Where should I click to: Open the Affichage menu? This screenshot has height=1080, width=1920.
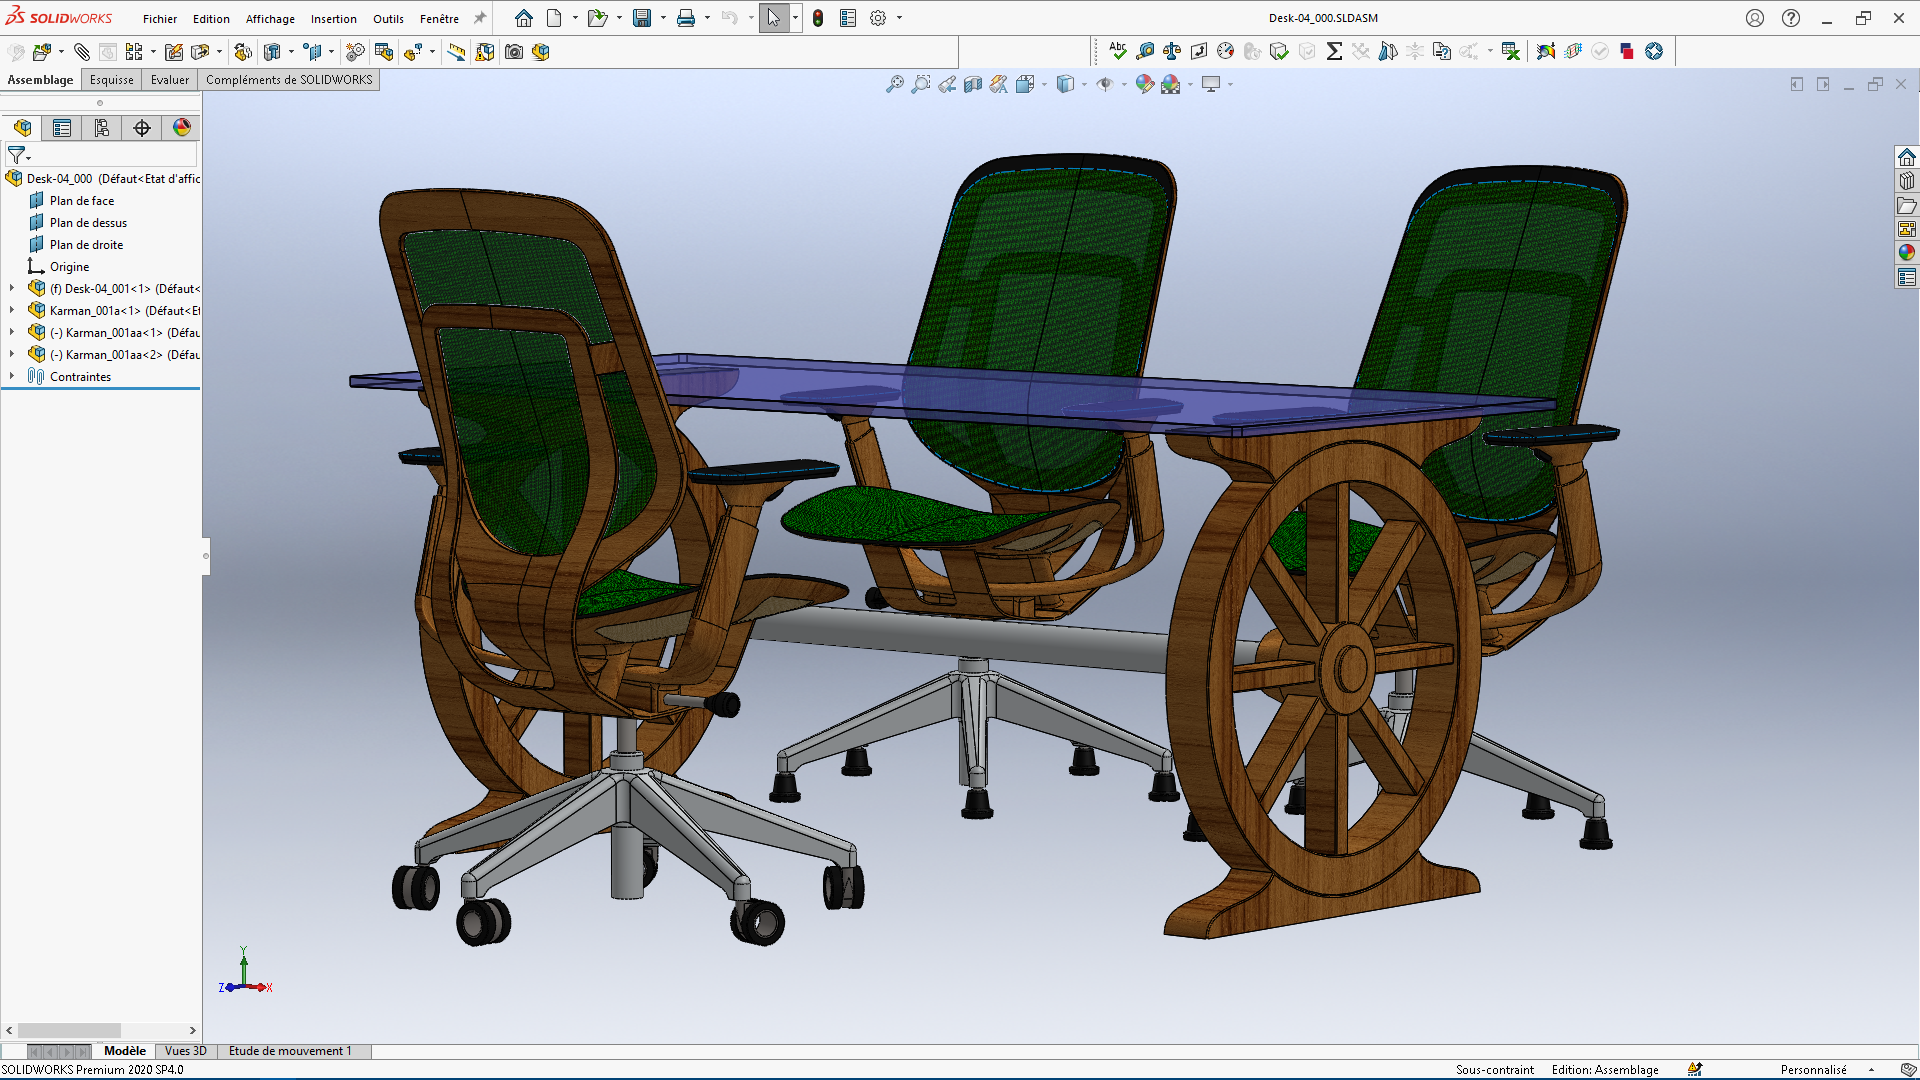pyautogui.click(x=270, y=19)
